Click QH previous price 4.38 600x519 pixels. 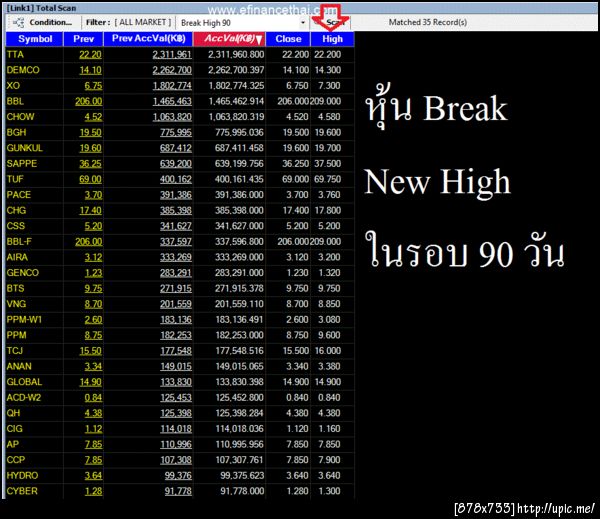93,413
